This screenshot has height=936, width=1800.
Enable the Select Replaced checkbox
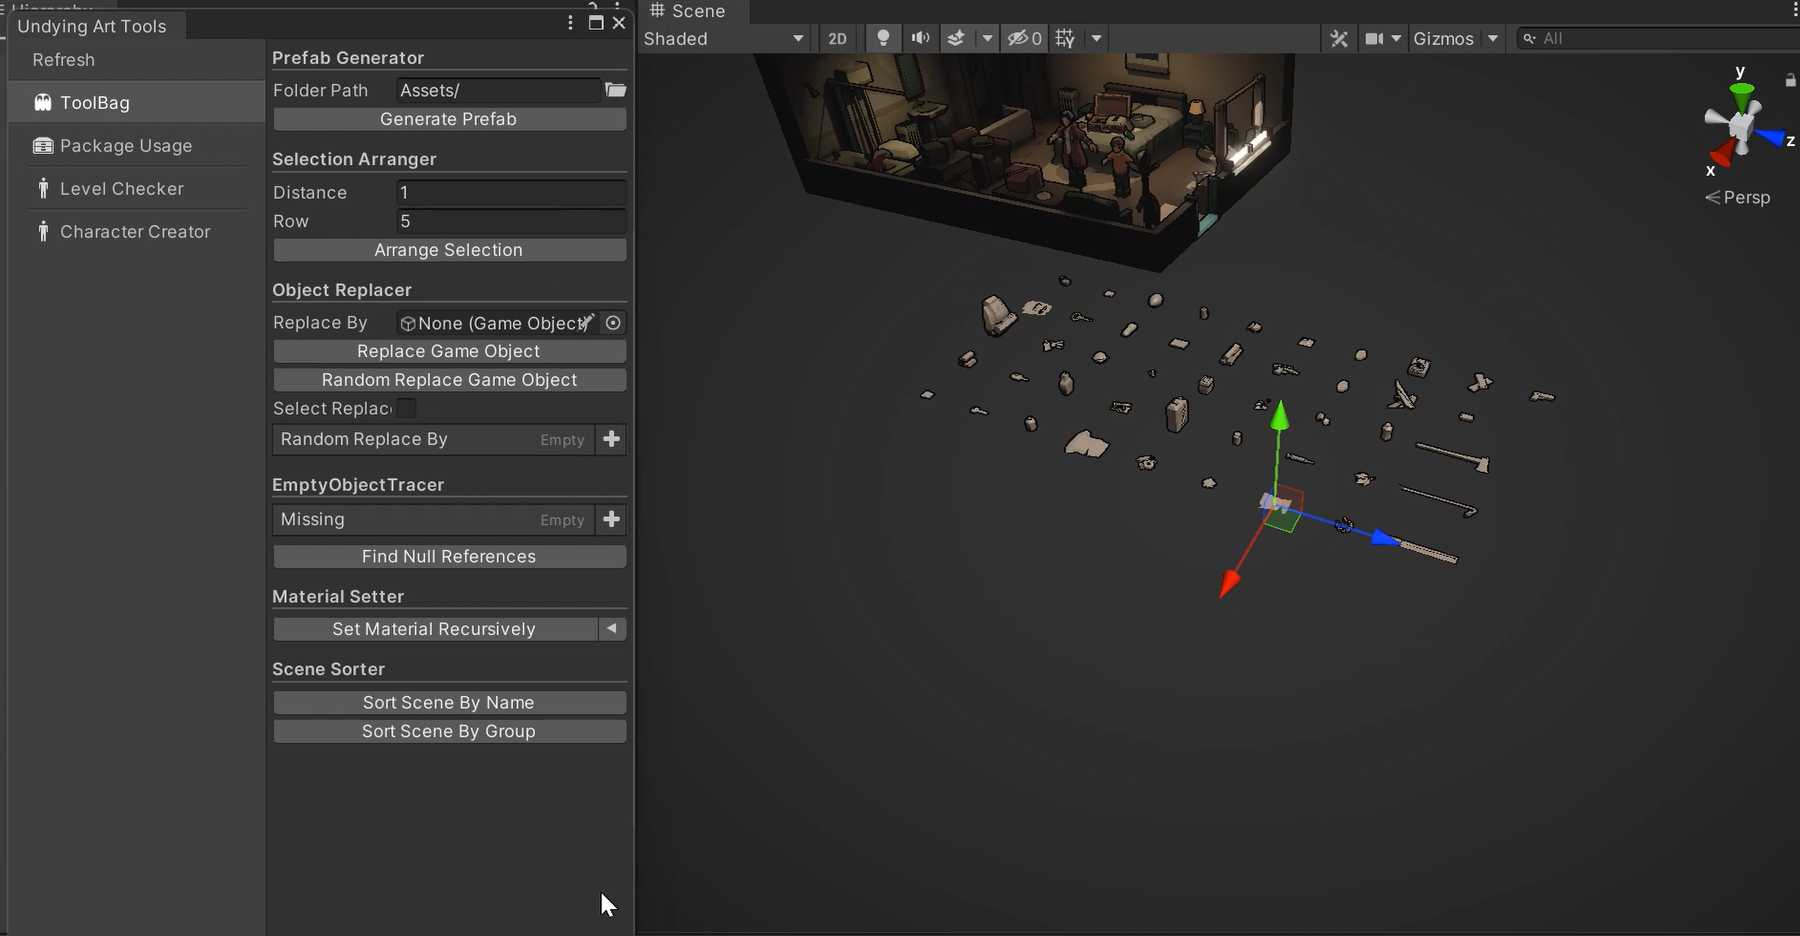pos(406,408)
